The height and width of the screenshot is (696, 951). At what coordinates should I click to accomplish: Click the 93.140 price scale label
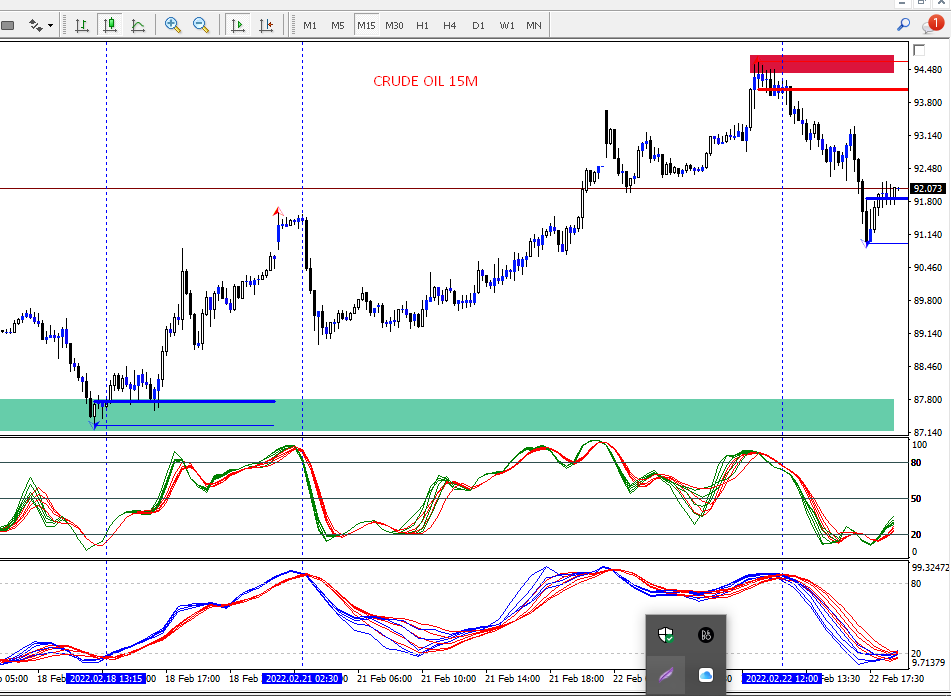coord(928,135)
